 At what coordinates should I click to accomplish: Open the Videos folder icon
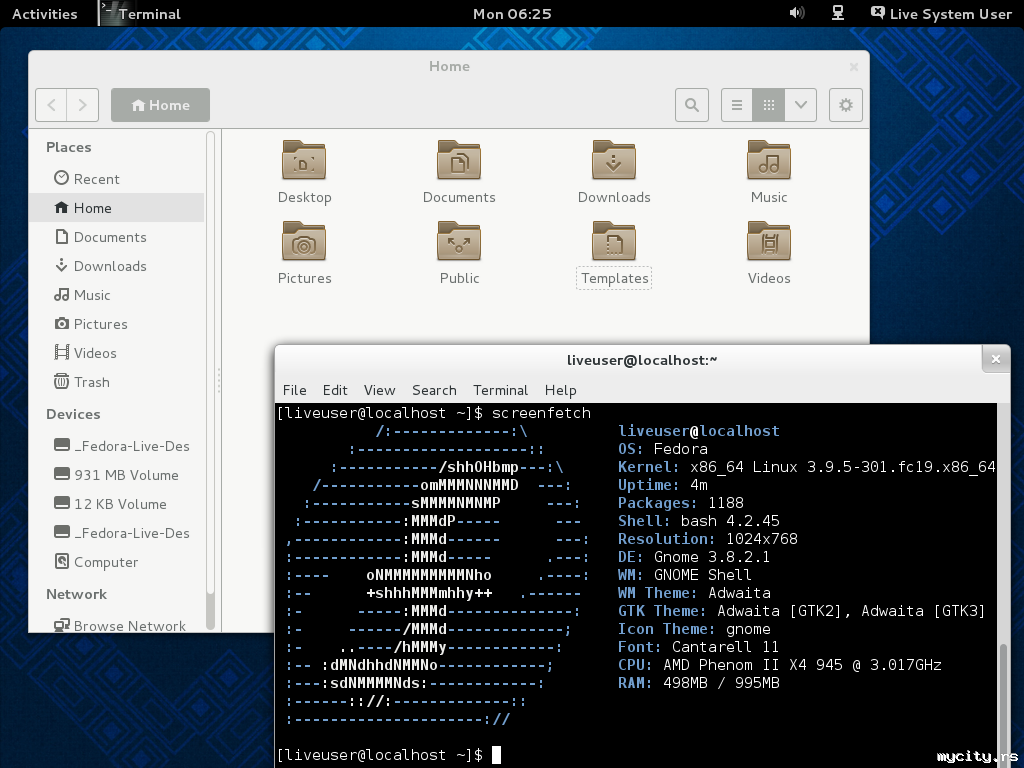tap(769, 242)
